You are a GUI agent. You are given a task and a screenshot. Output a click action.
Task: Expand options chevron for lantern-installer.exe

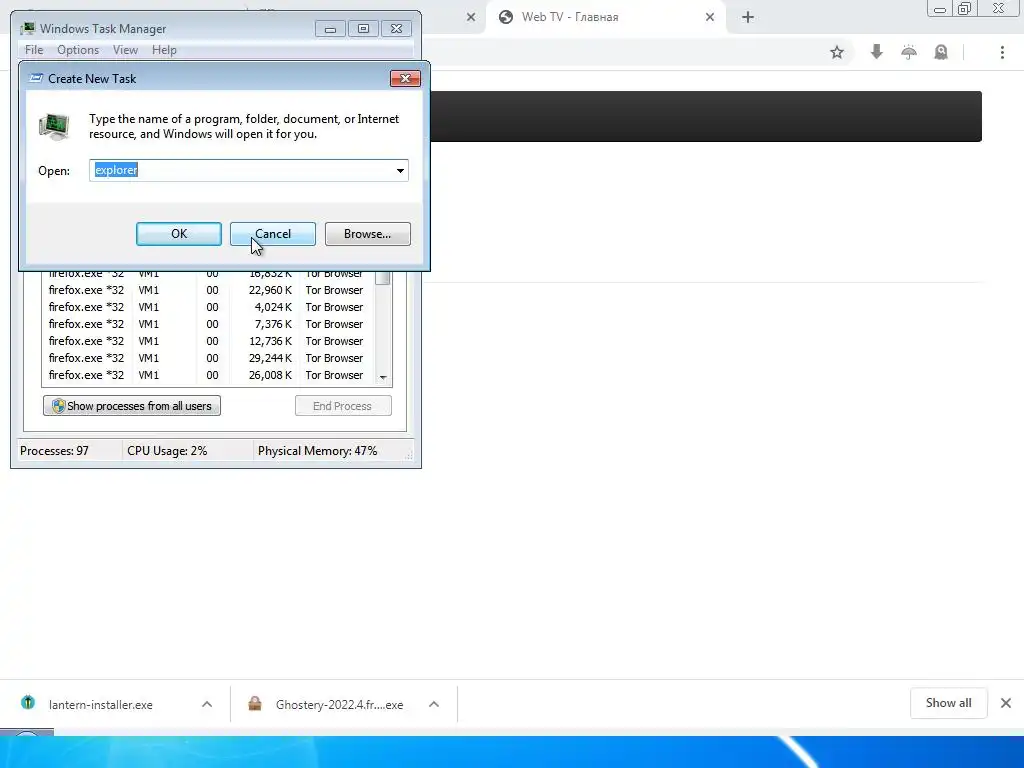(x=207, y=704)
